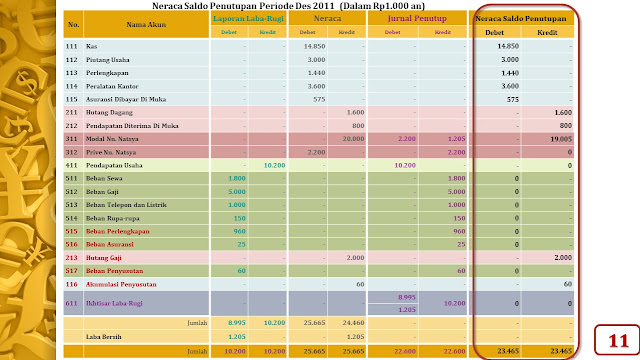Select the account name 'Modal Nn. Natsya'
Screen dimensions: 640x360
click(x=112, y=139)
